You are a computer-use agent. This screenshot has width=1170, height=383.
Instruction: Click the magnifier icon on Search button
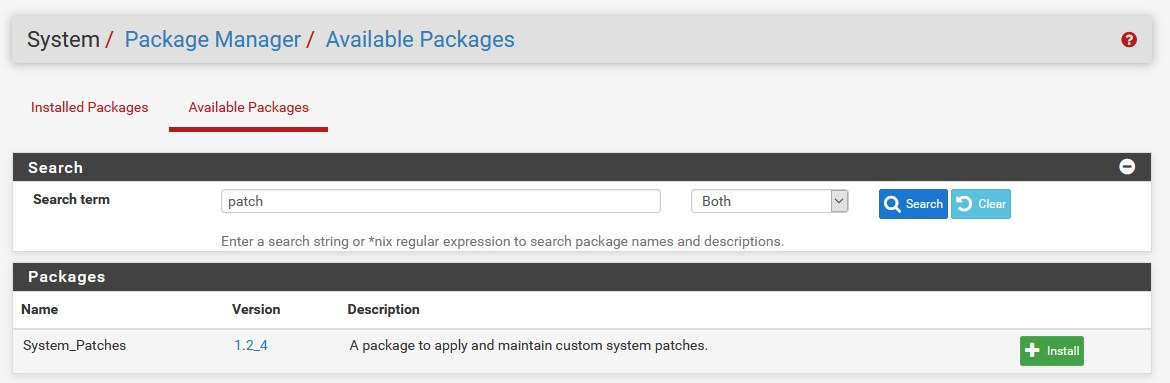(892, 204)
